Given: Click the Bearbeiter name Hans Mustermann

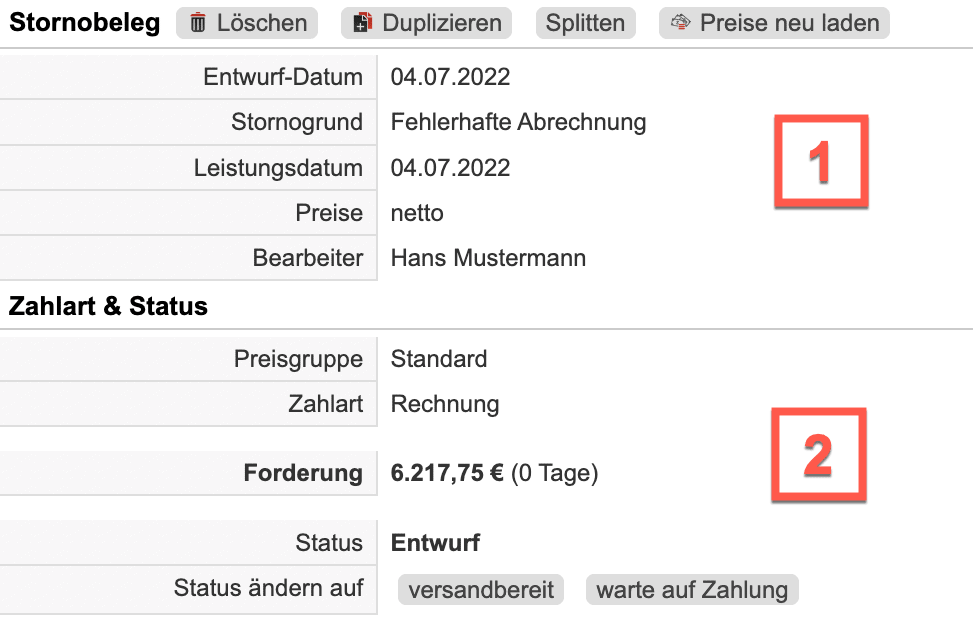Looking at the screenshot, I should pyautogui.click(x=488, y=258).
